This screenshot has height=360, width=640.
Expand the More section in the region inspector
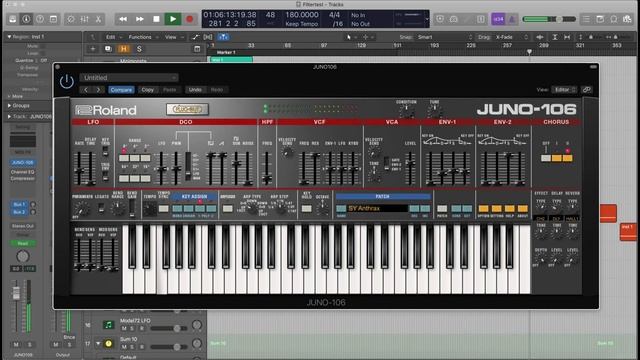click(9, 96)
